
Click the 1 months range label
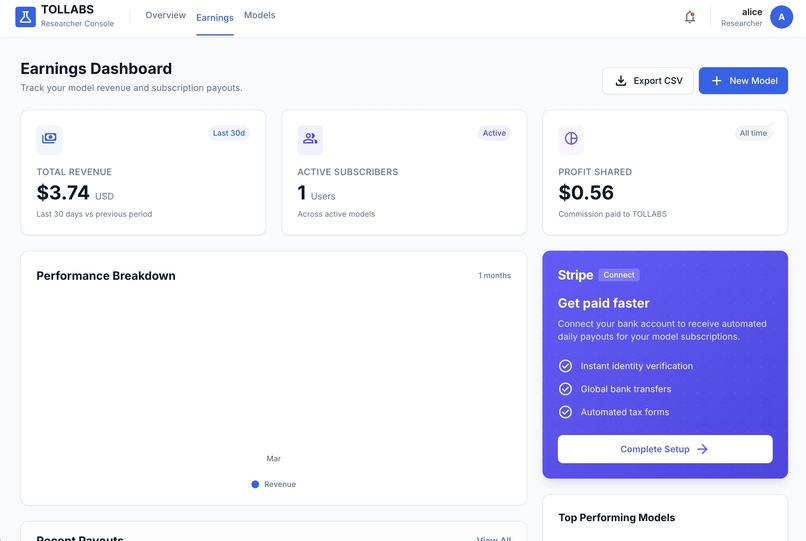[494, 276]
